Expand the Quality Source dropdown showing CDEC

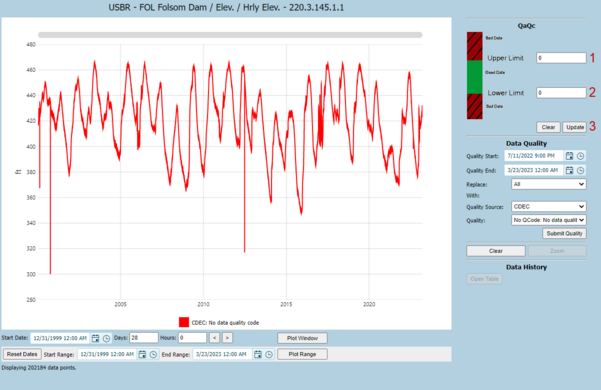[548, 206]
